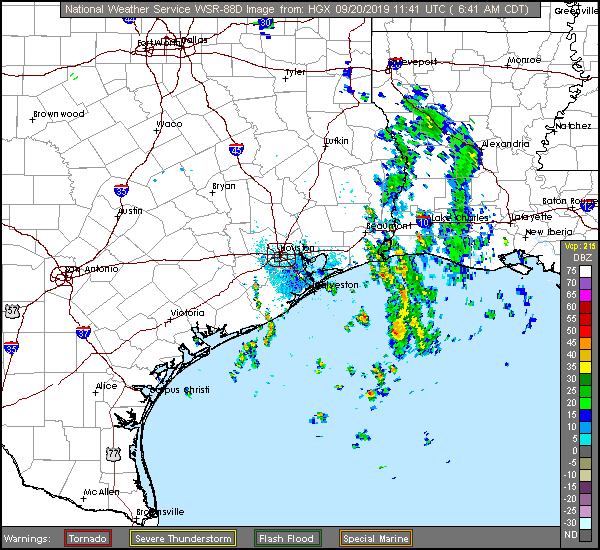
Task: Click the DBZ legend heading
Action: (x=582, y=258)
